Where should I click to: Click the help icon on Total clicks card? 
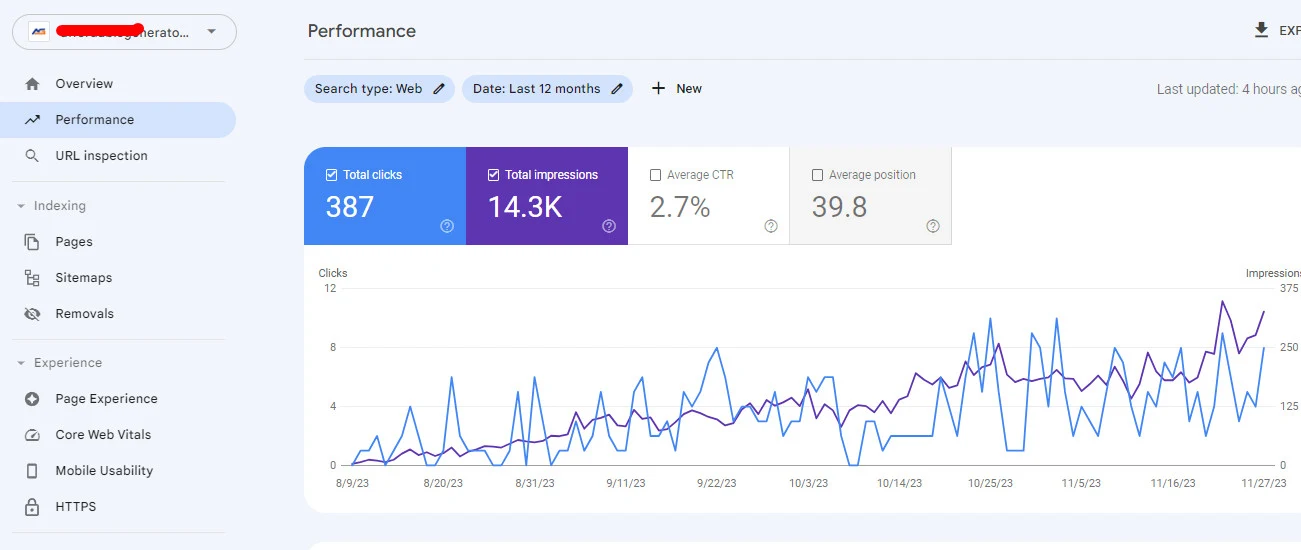click(447, 226)
